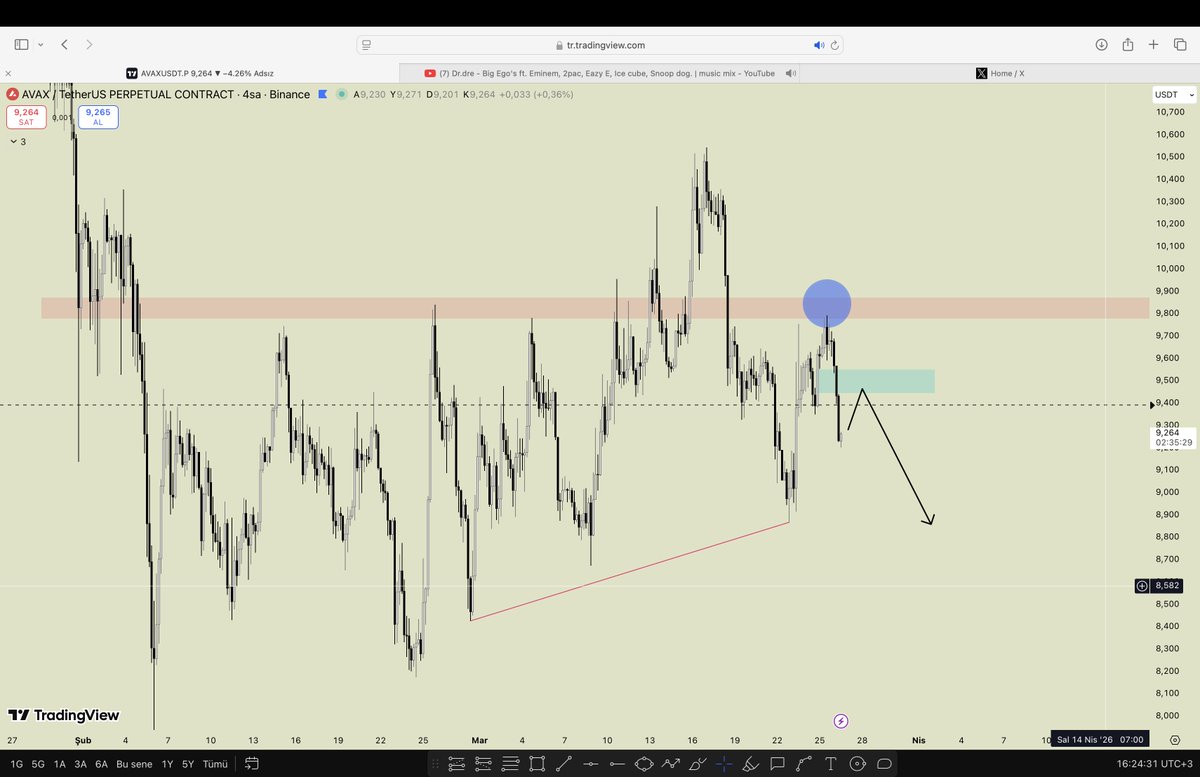Select the horizontal lines (fib levels) tool

[x=511, y=764]
